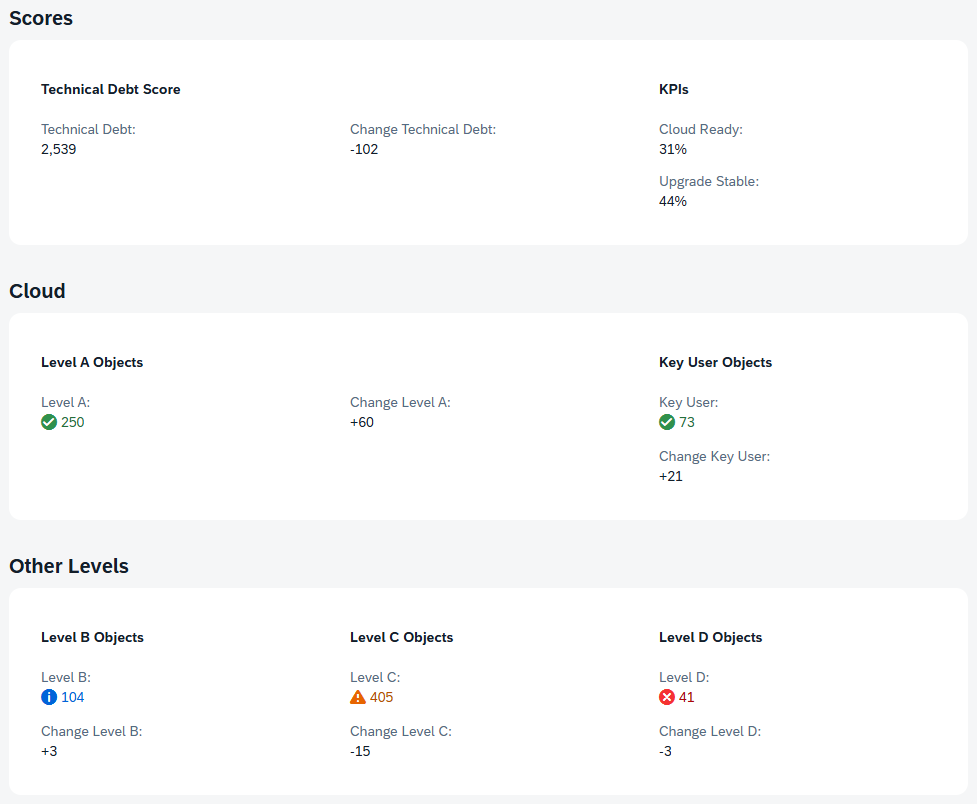Viewport: 977px width, 804px height.
Task: Click the Technical Debt: label
Action: coord(88,130)
